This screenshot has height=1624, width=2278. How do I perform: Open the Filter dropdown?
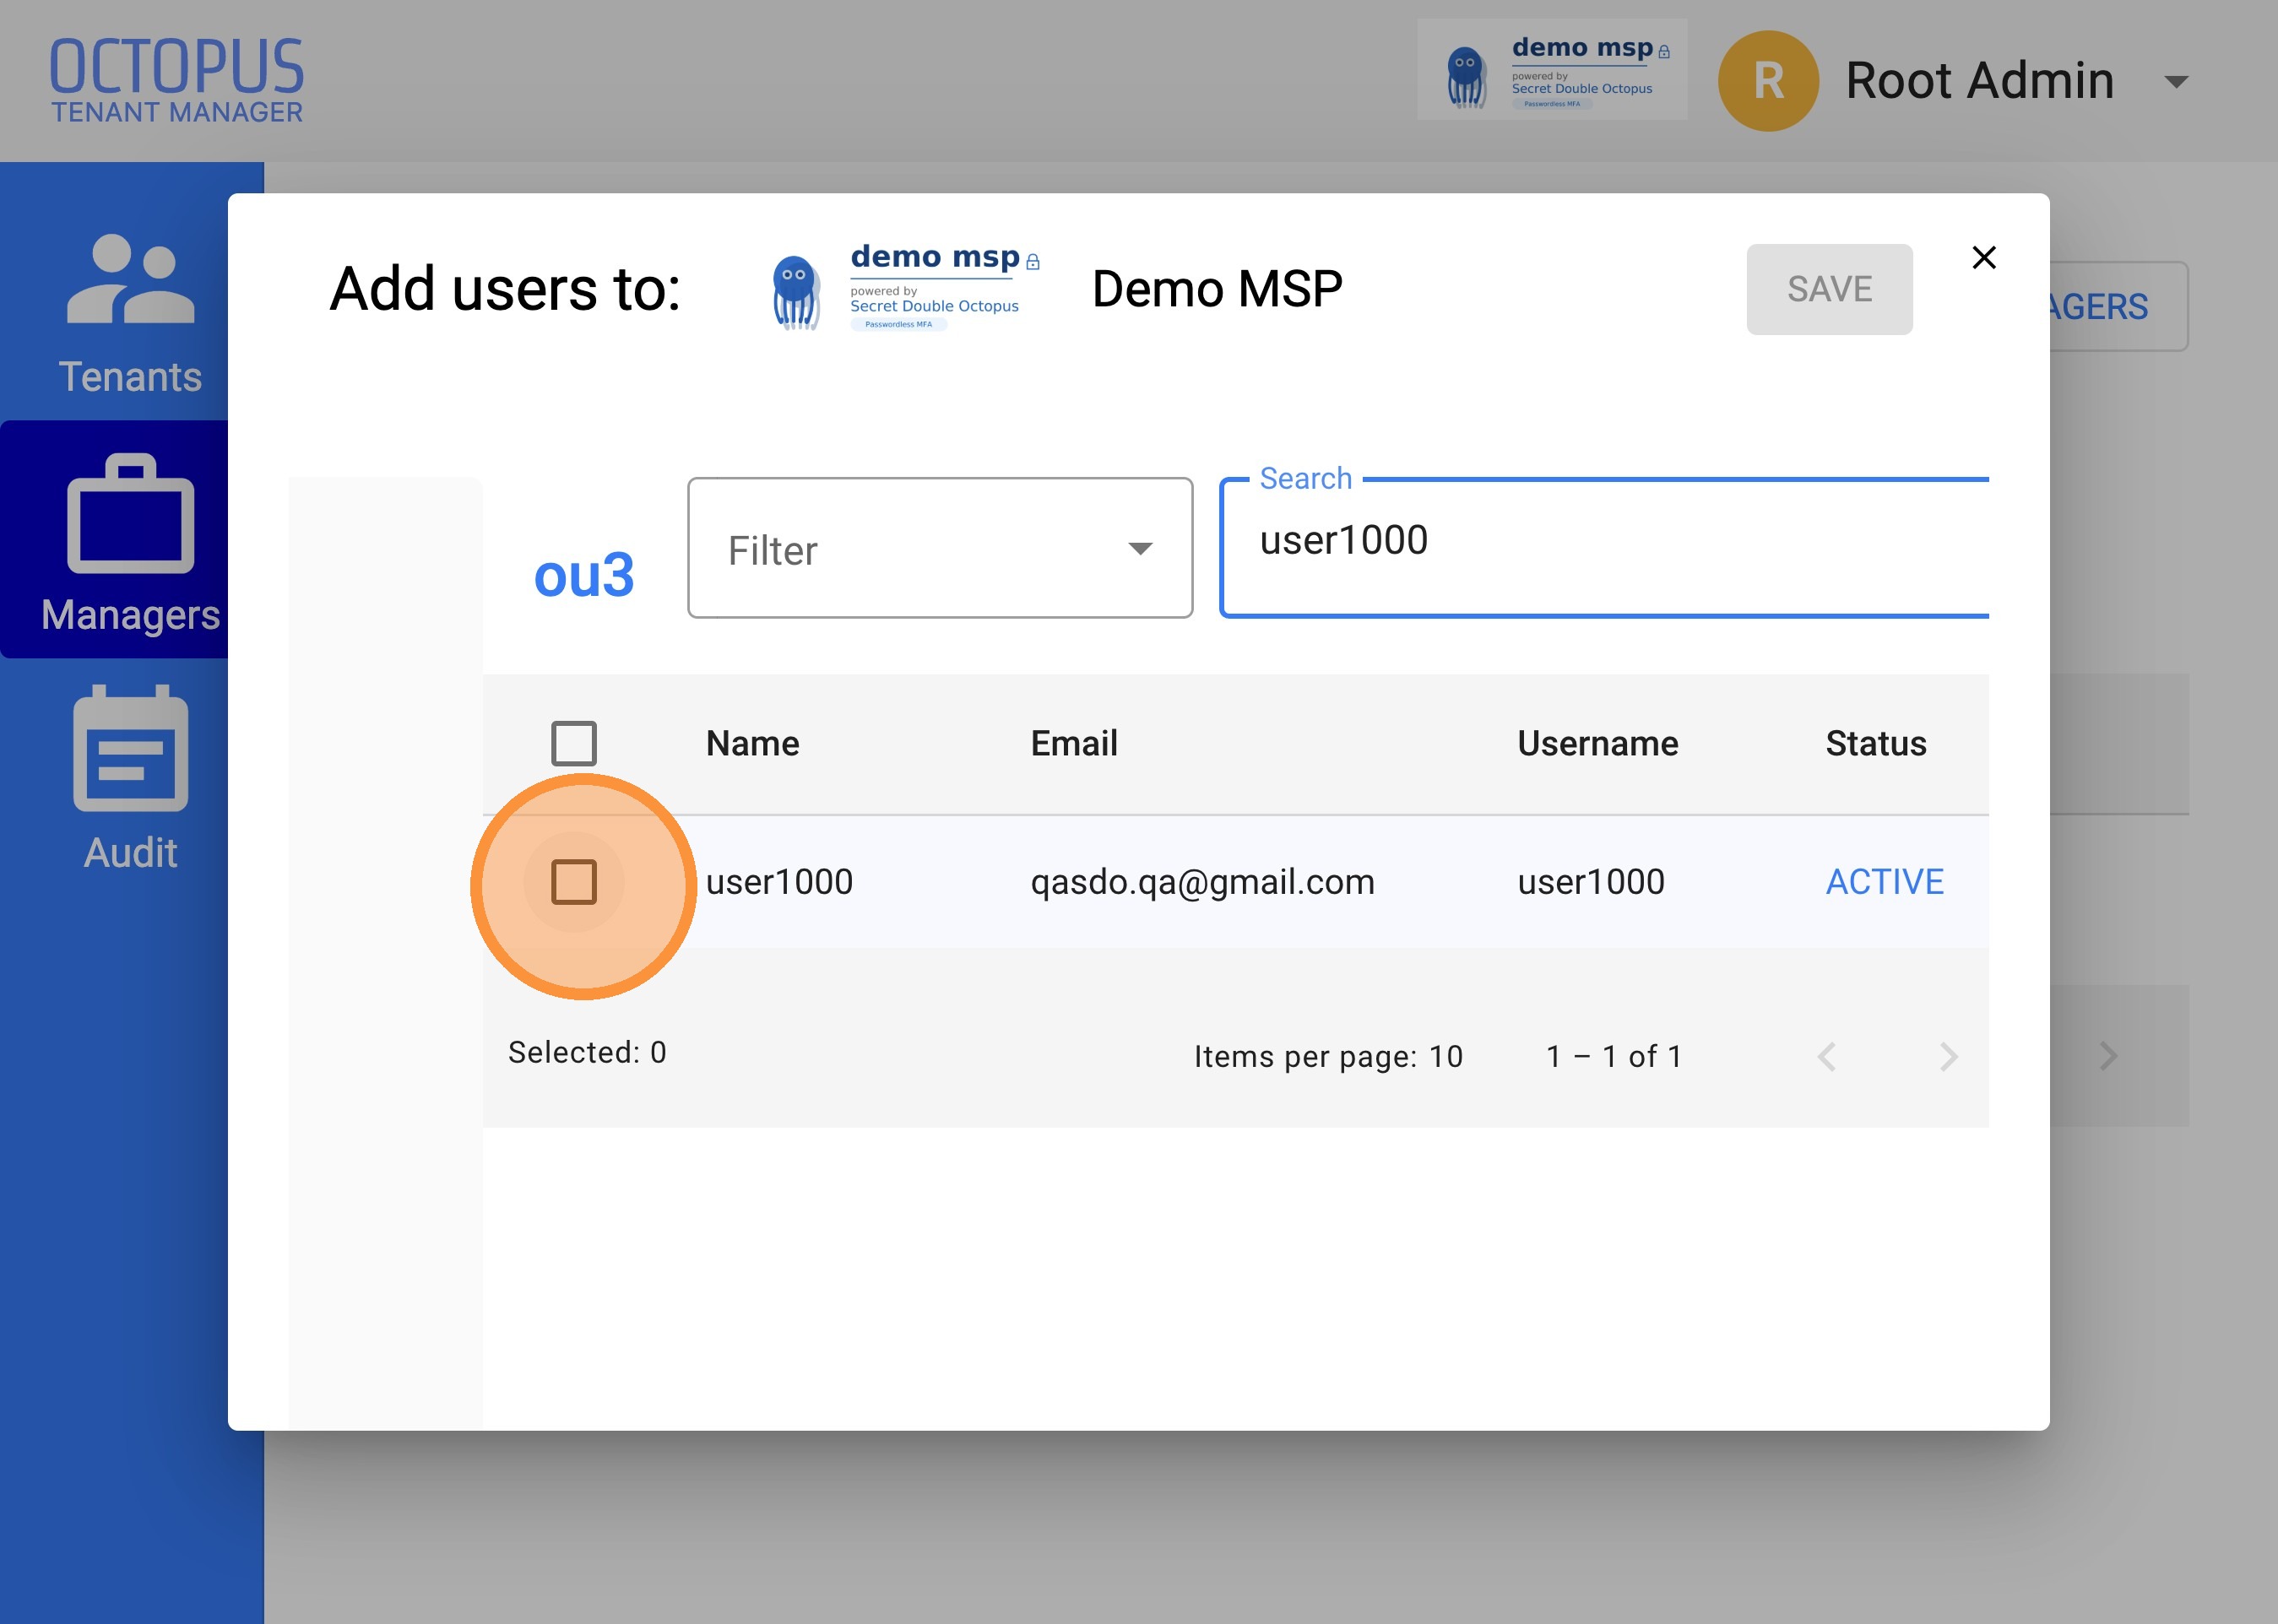[x=940, y=548]
